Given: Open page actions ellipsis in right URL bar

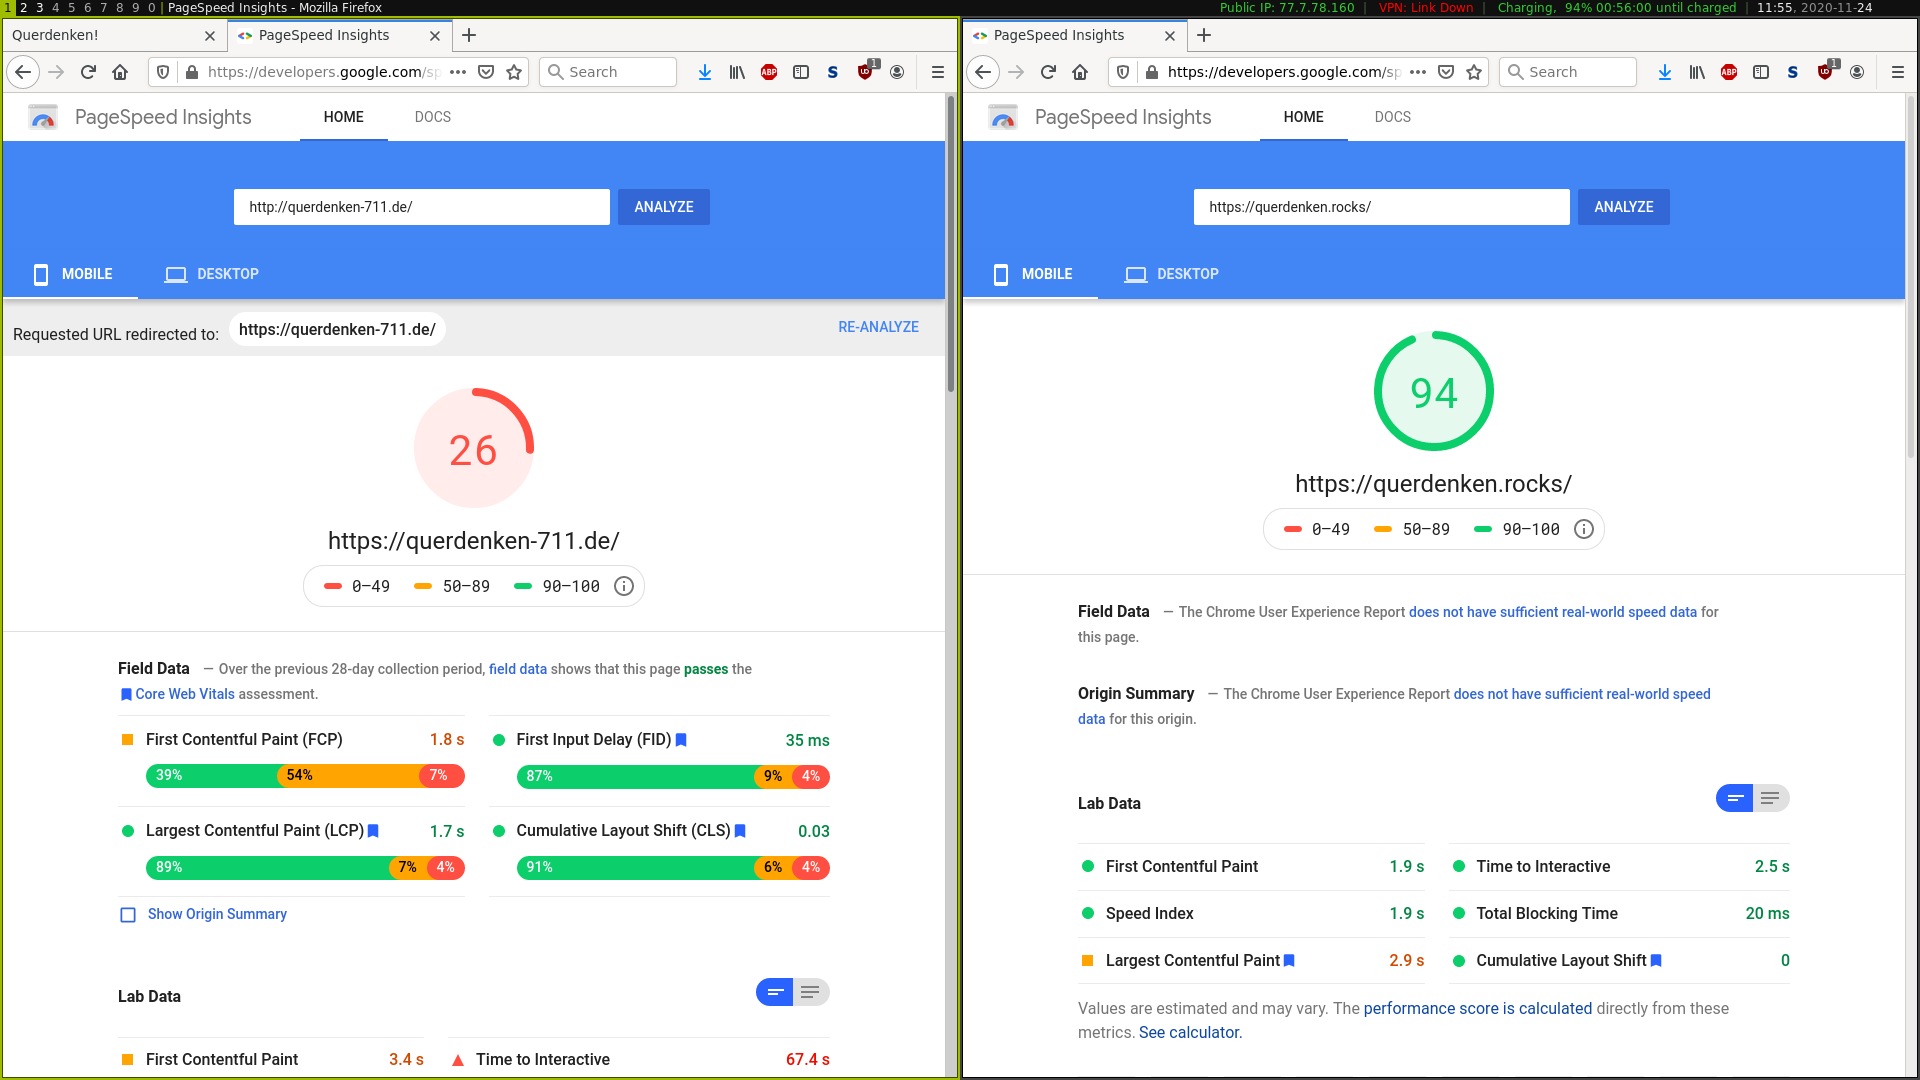Looking at the screenshot, I should pos(1418,72).
